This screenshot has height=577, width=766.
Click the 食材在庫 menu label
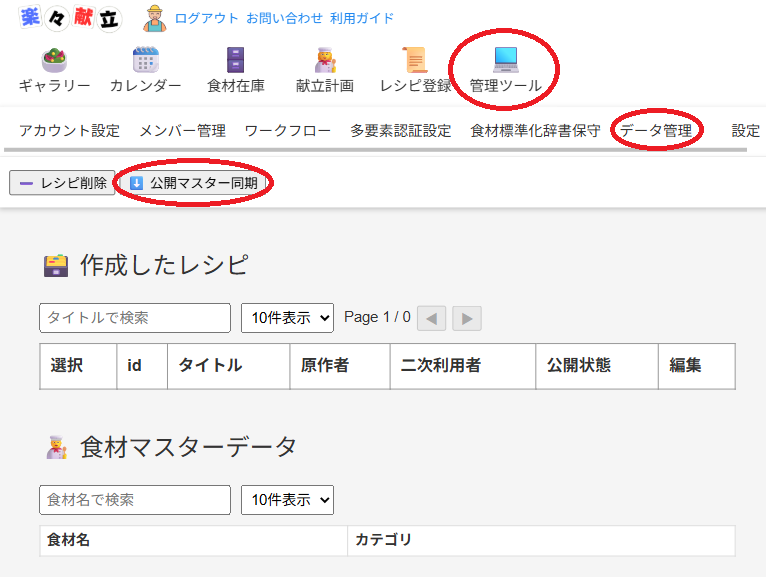(235, 85)
